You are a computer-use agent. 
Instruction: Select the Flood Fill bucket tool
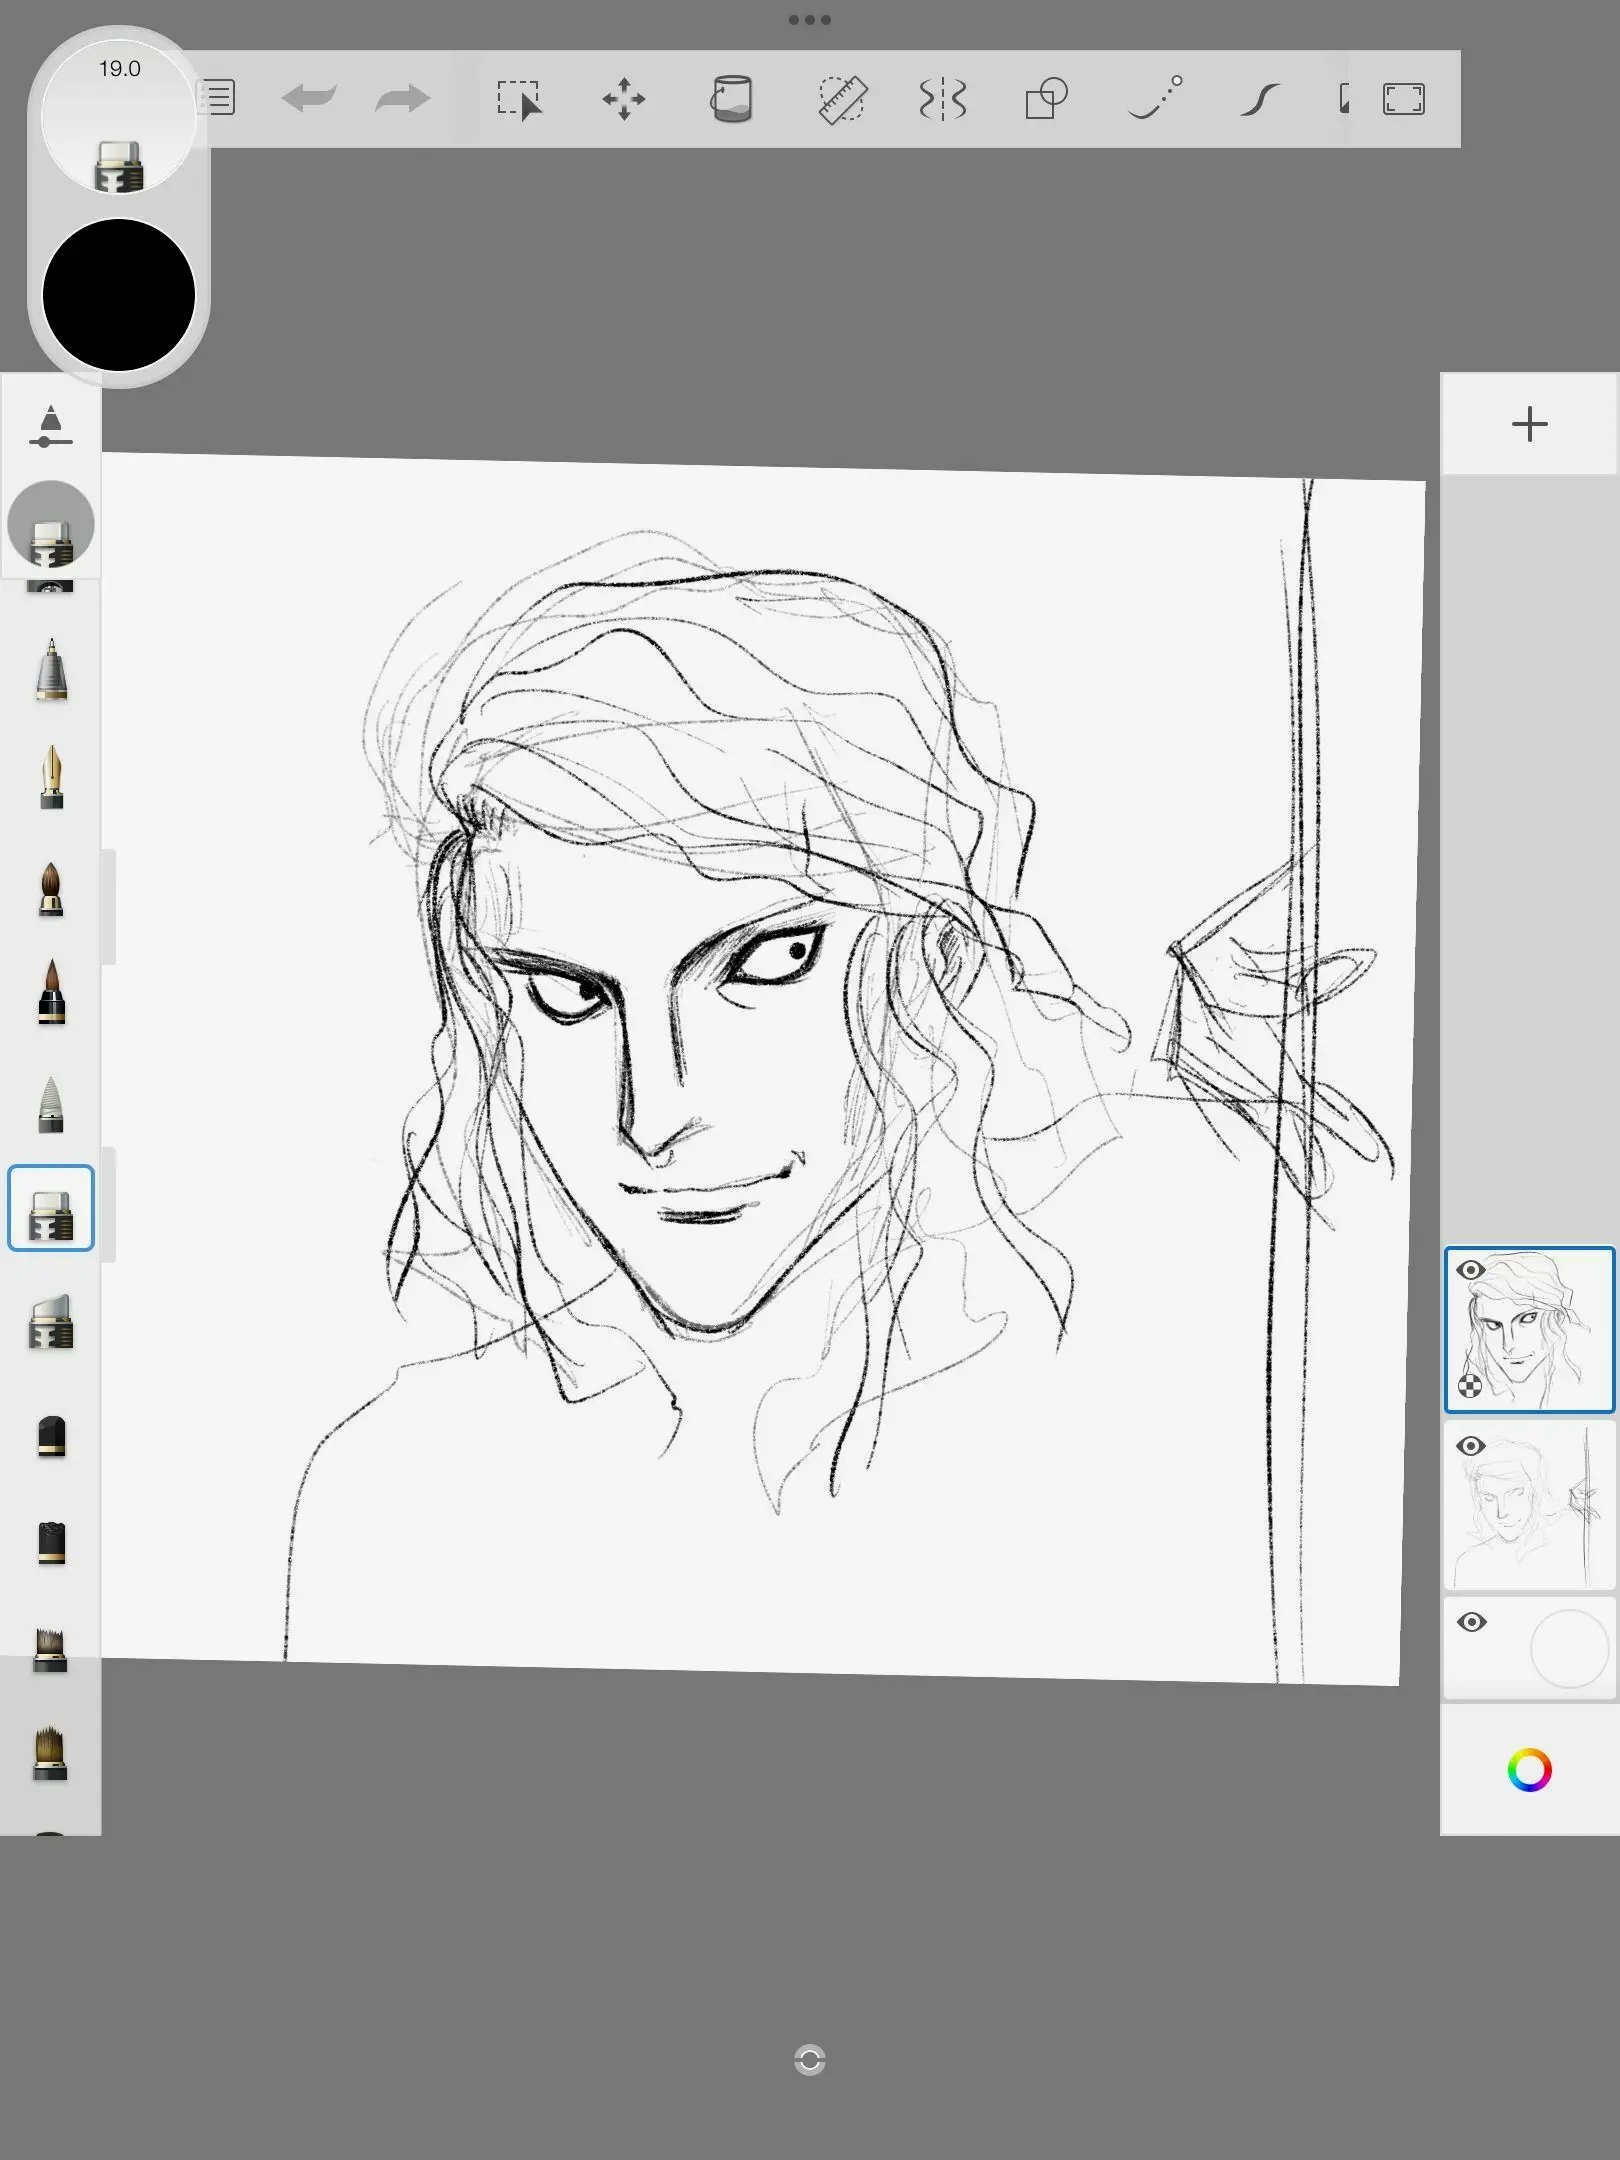pyautogui.click(x=731, y=99)
